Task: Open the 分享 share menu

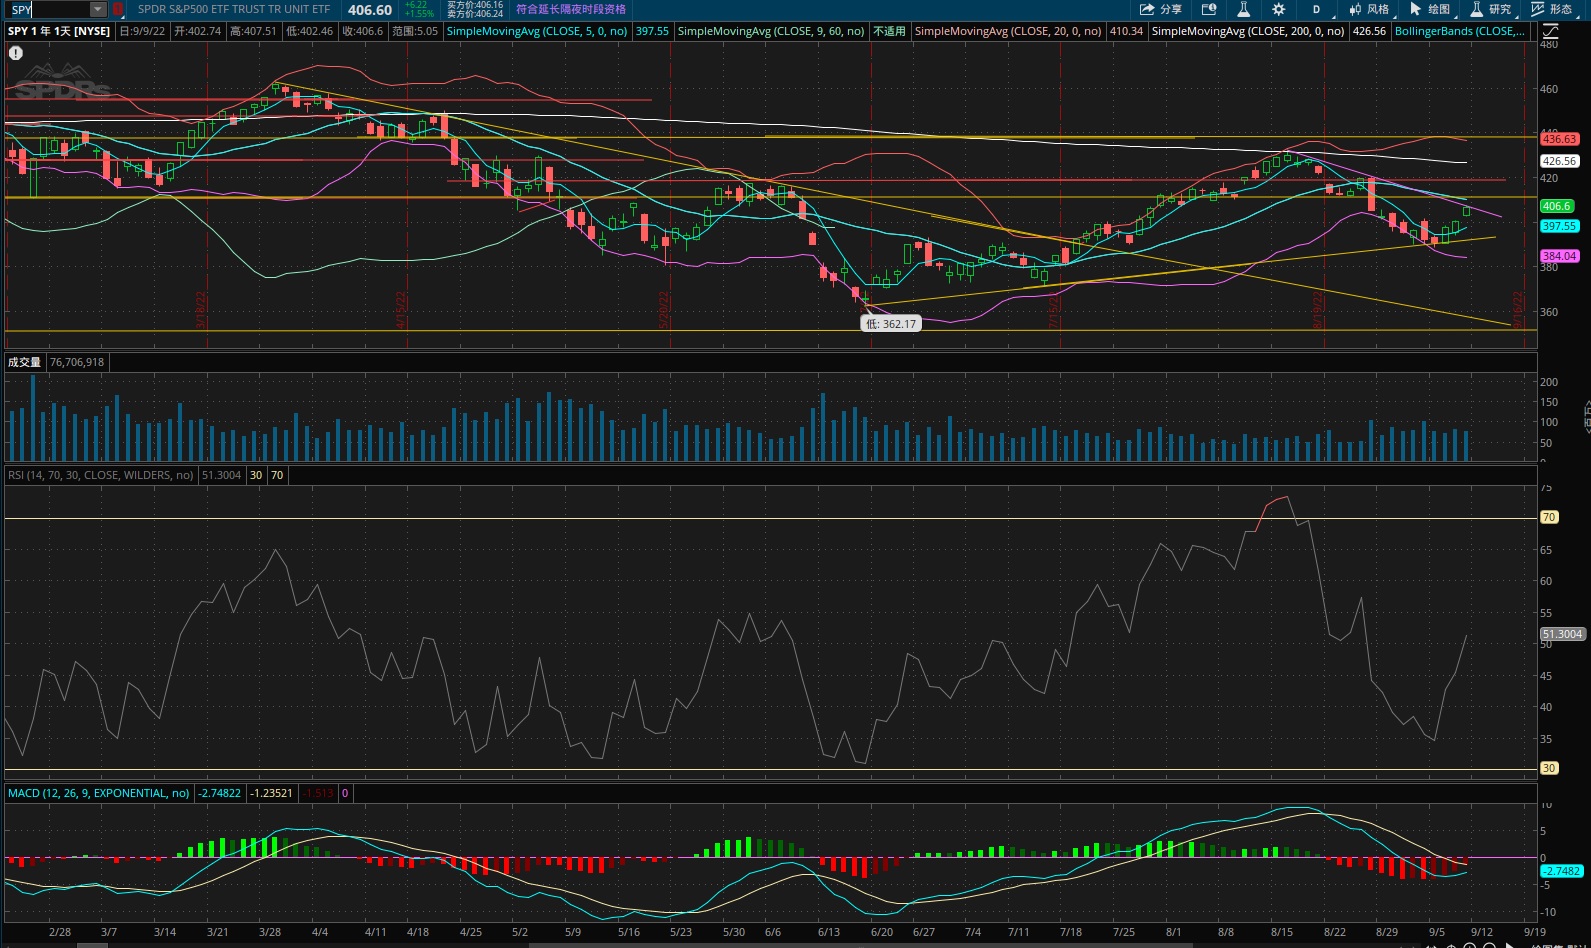Action: (1161, 9)
